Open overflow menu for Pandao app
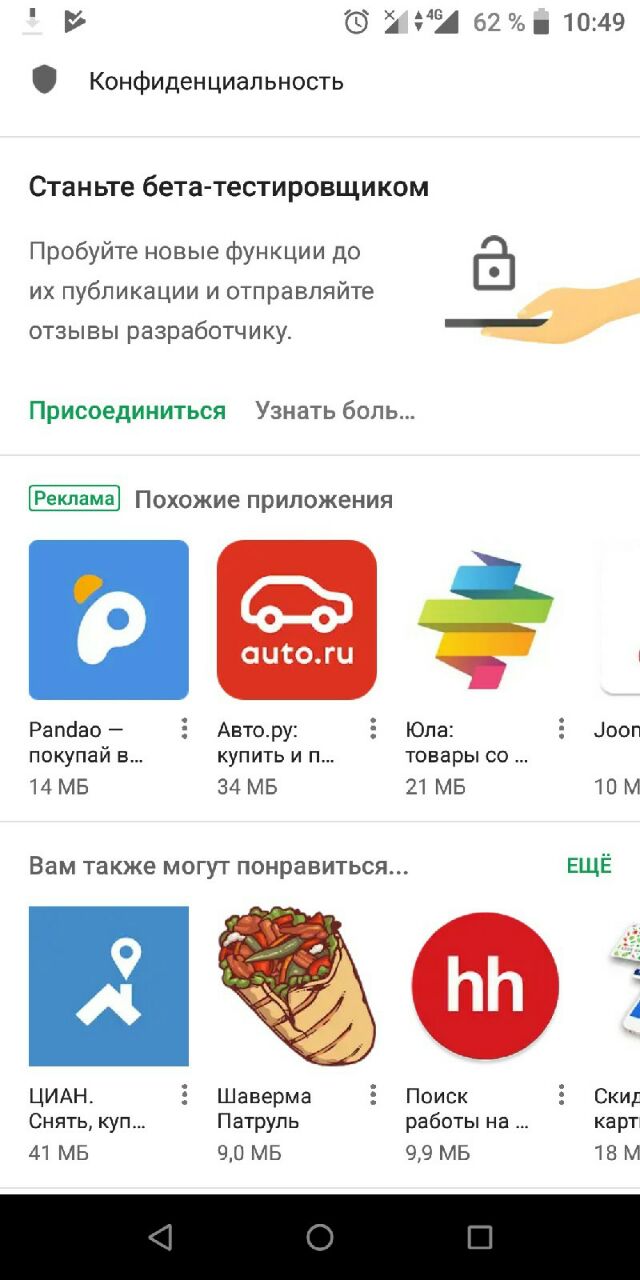640x1280 pixels. 184,729
